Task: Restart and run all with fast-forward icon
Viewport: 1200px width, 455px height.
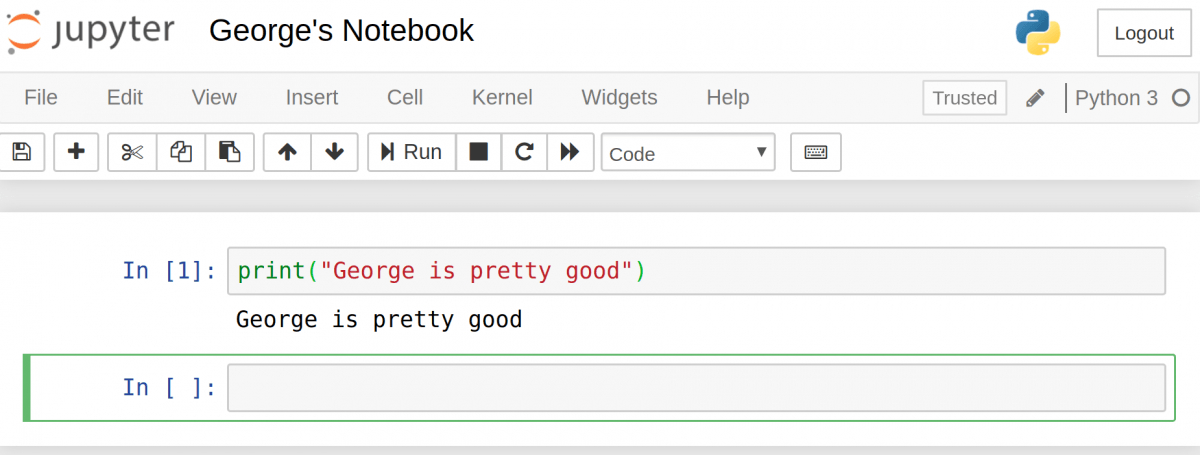Action: pos(570,152)
